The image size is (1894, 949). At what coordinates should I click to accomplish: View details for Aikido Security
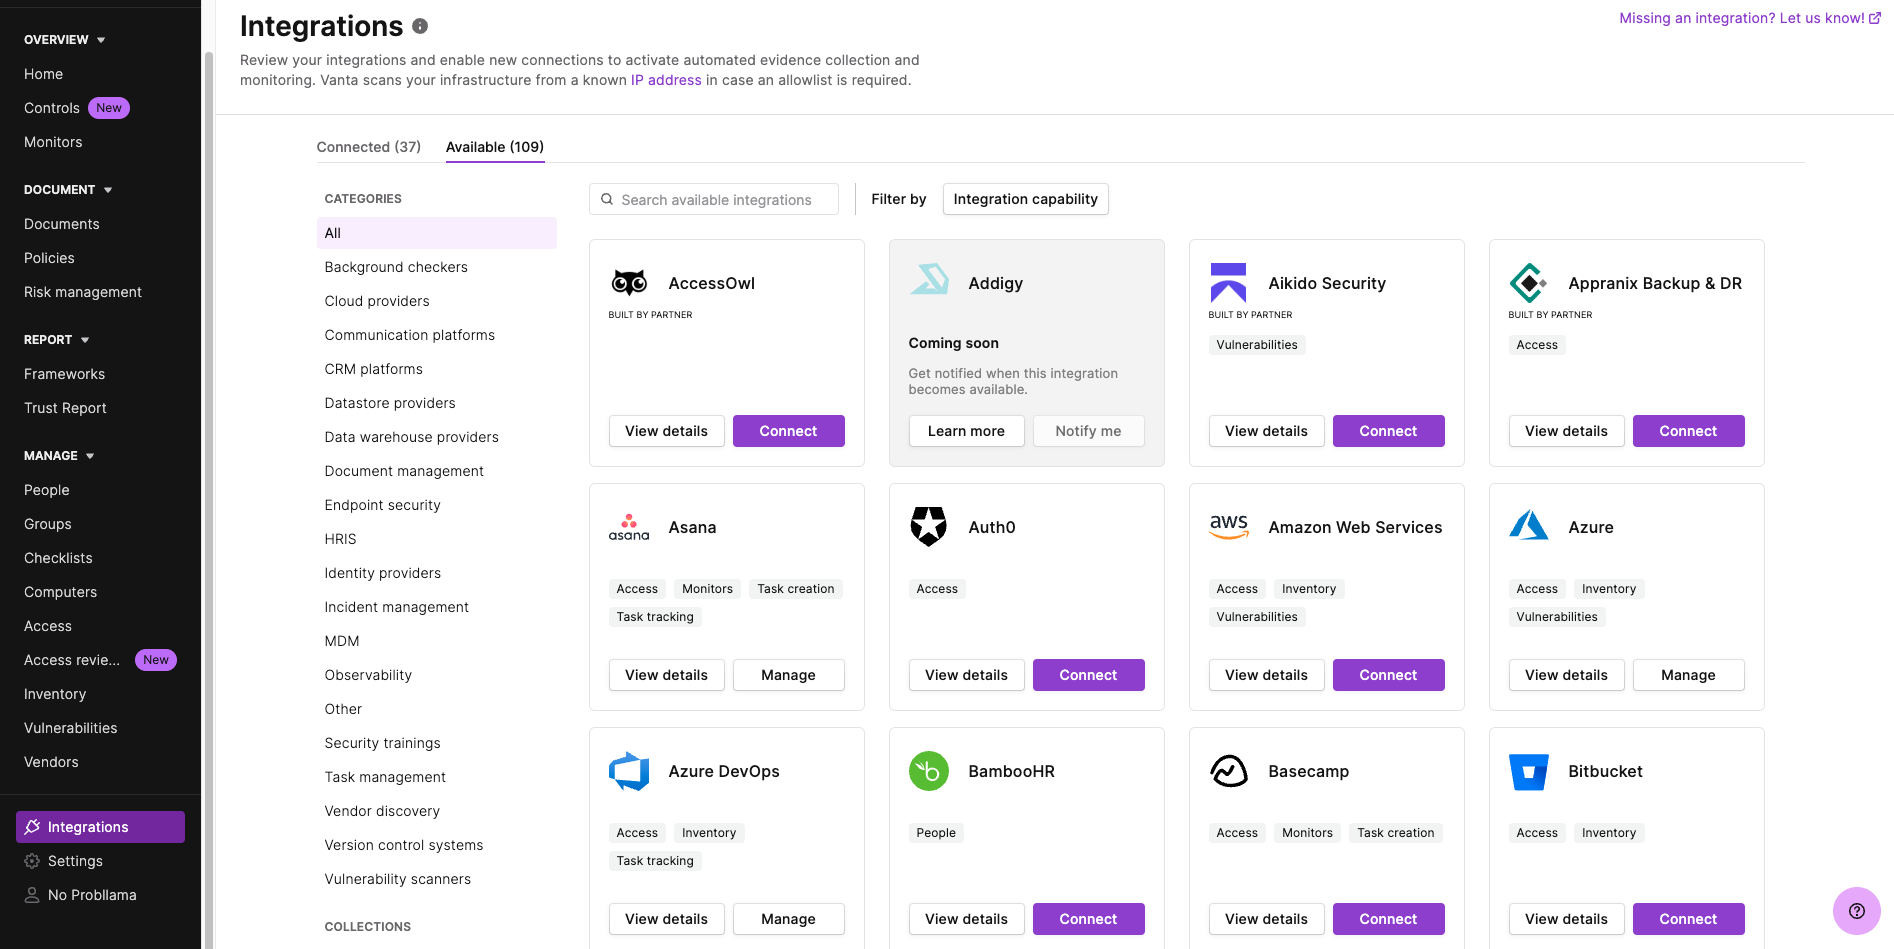coord(1266,431)
